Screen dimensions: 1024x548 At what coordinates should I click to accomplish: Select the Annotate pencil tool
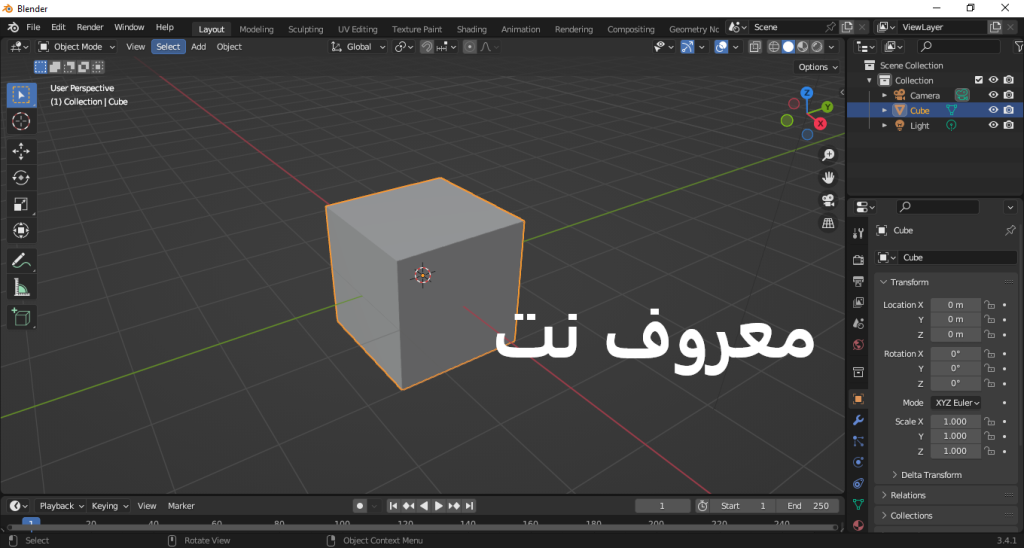point(21,261)
